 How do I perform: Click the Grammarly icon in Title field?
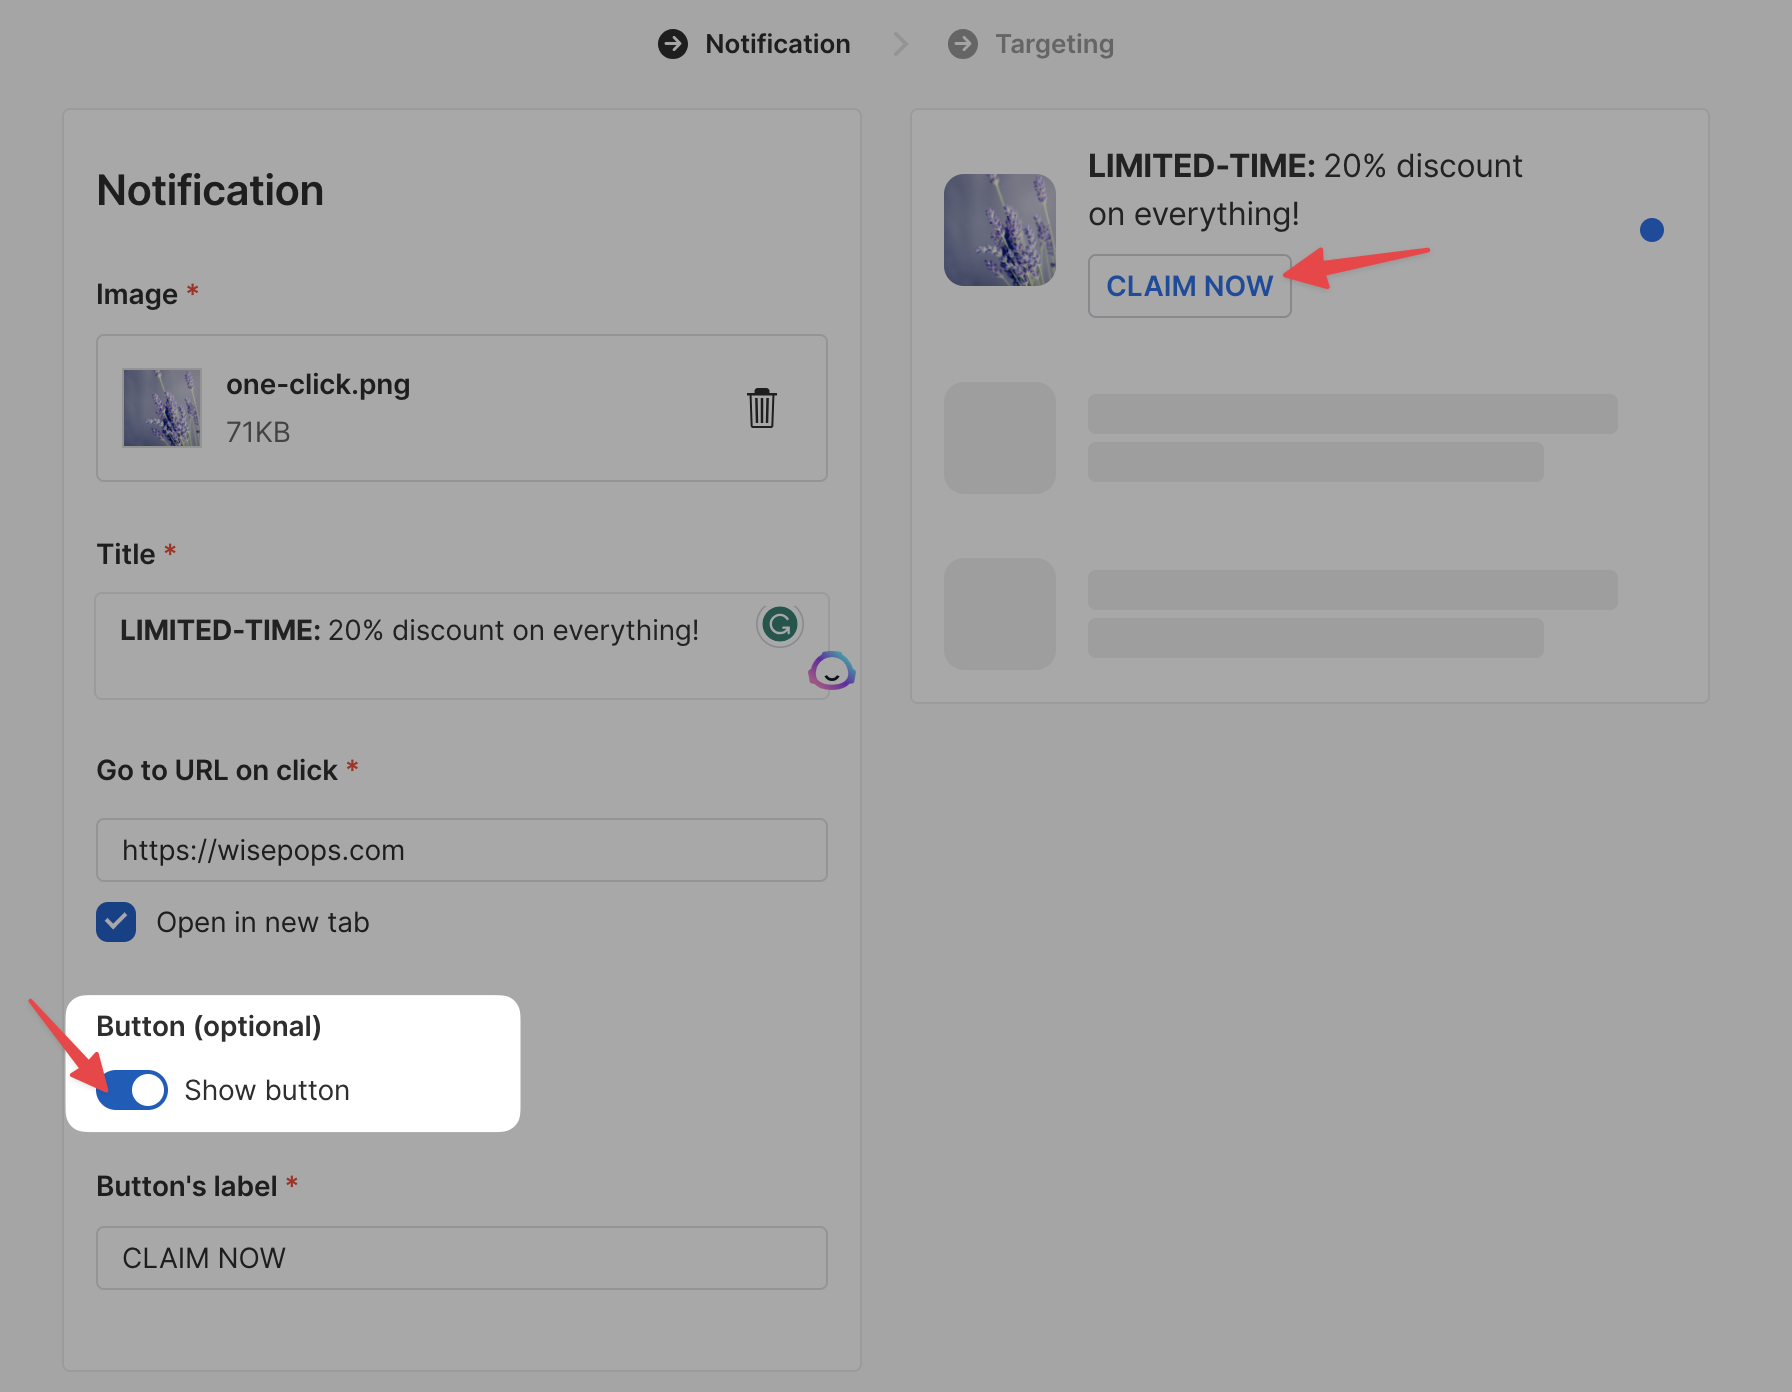(x=780, y=625)
